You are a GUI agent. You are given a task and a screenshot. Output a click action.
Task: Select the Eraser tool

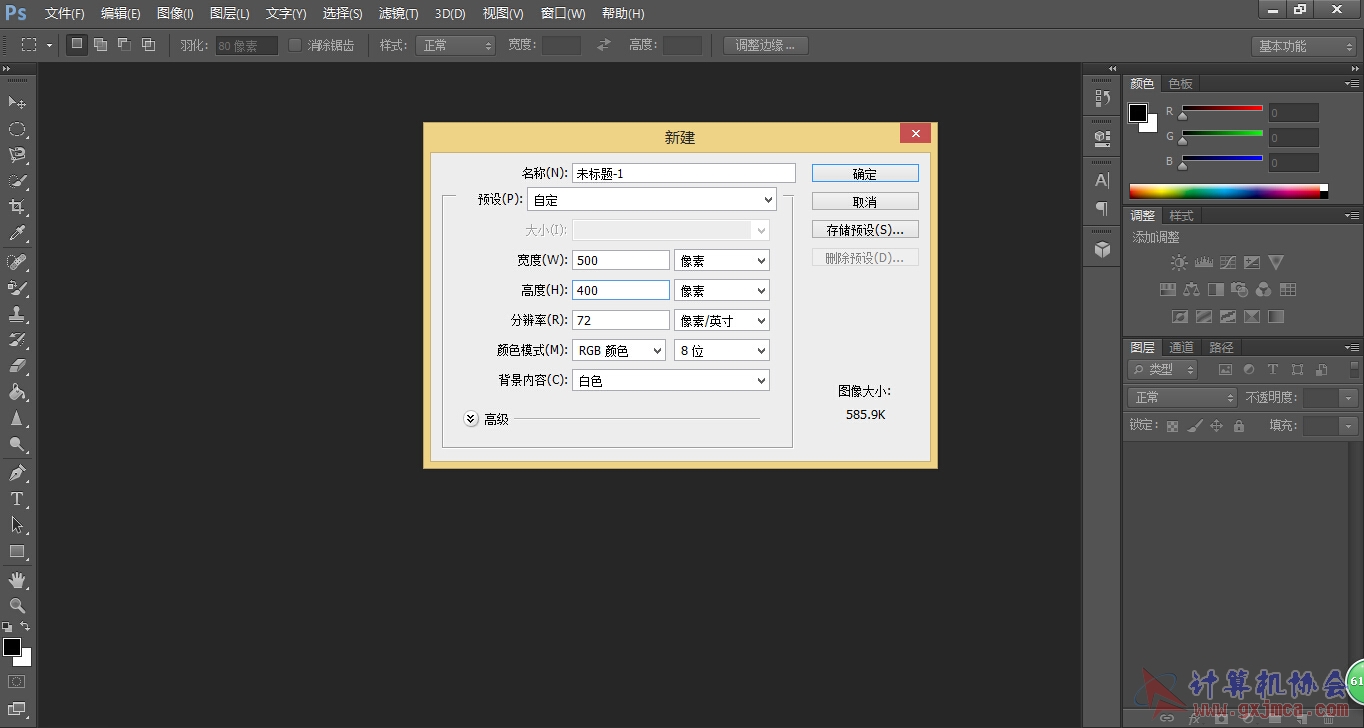tap(17, 366)
